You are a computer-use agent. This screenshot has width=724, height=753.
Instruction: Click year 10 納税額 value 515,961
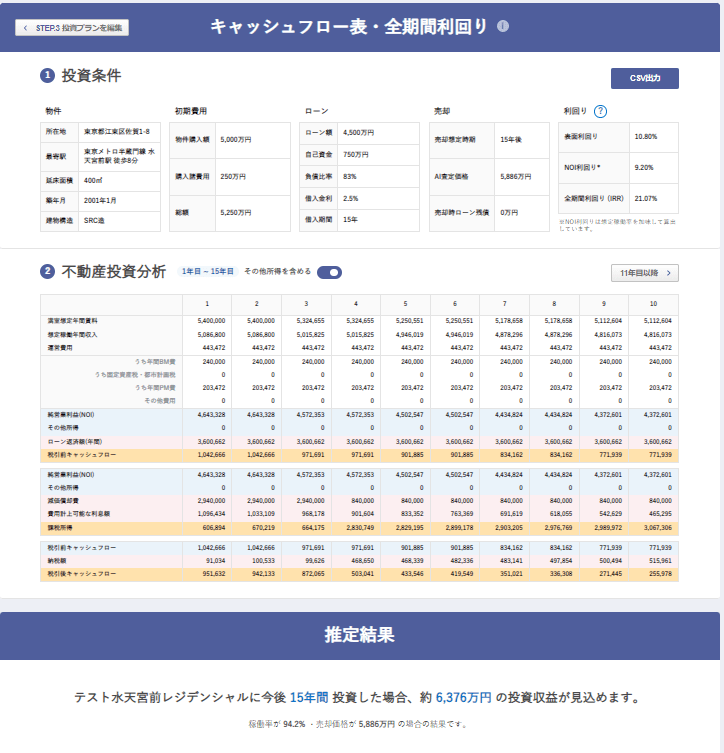660,561
